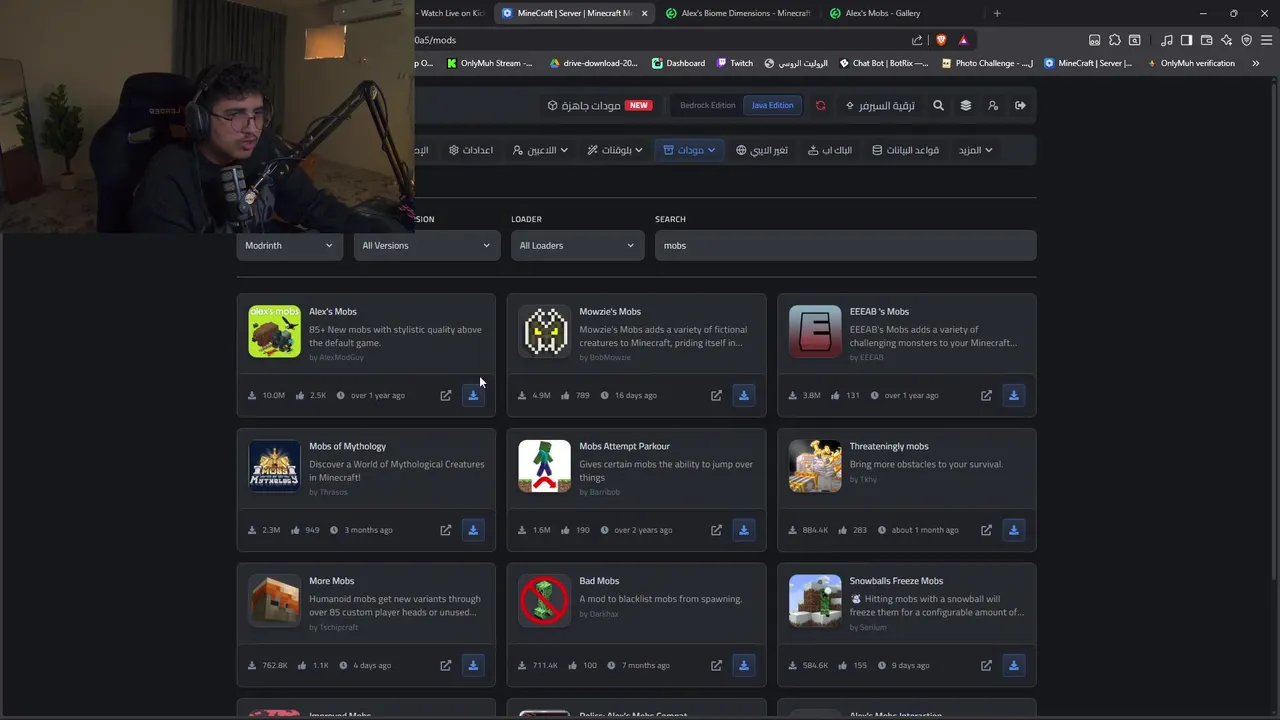Image resolution: width=1280 pixels, height=720 pixels.
Task: Expand the مودات menu dropdown
Action: tap(690, 150)
